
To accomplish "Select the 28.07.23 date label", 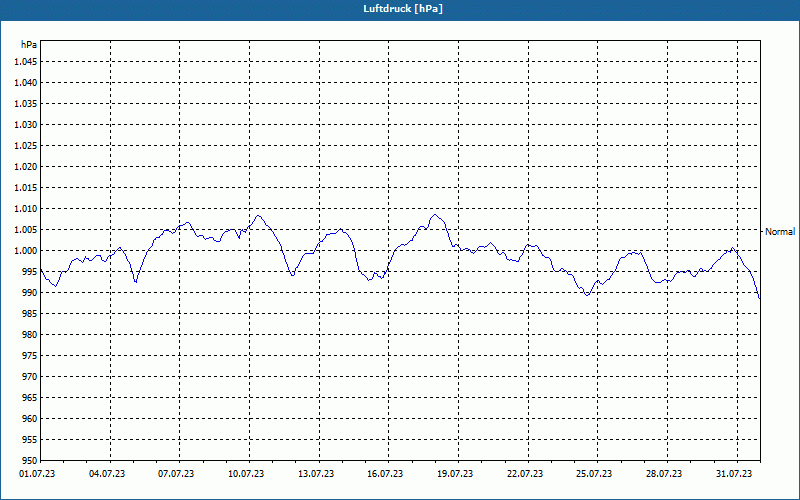I will (x=664, y=474).
